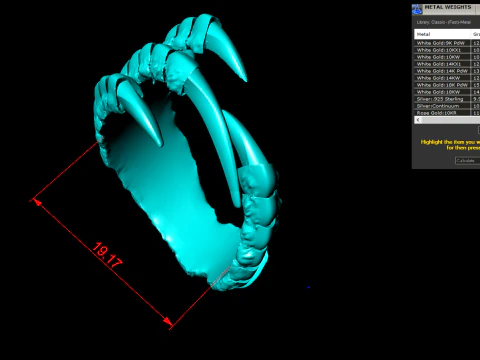Select the White Gold:14KW row
Image resolution: width=480 pixels, height=360 pixels.
coord(447,78)
